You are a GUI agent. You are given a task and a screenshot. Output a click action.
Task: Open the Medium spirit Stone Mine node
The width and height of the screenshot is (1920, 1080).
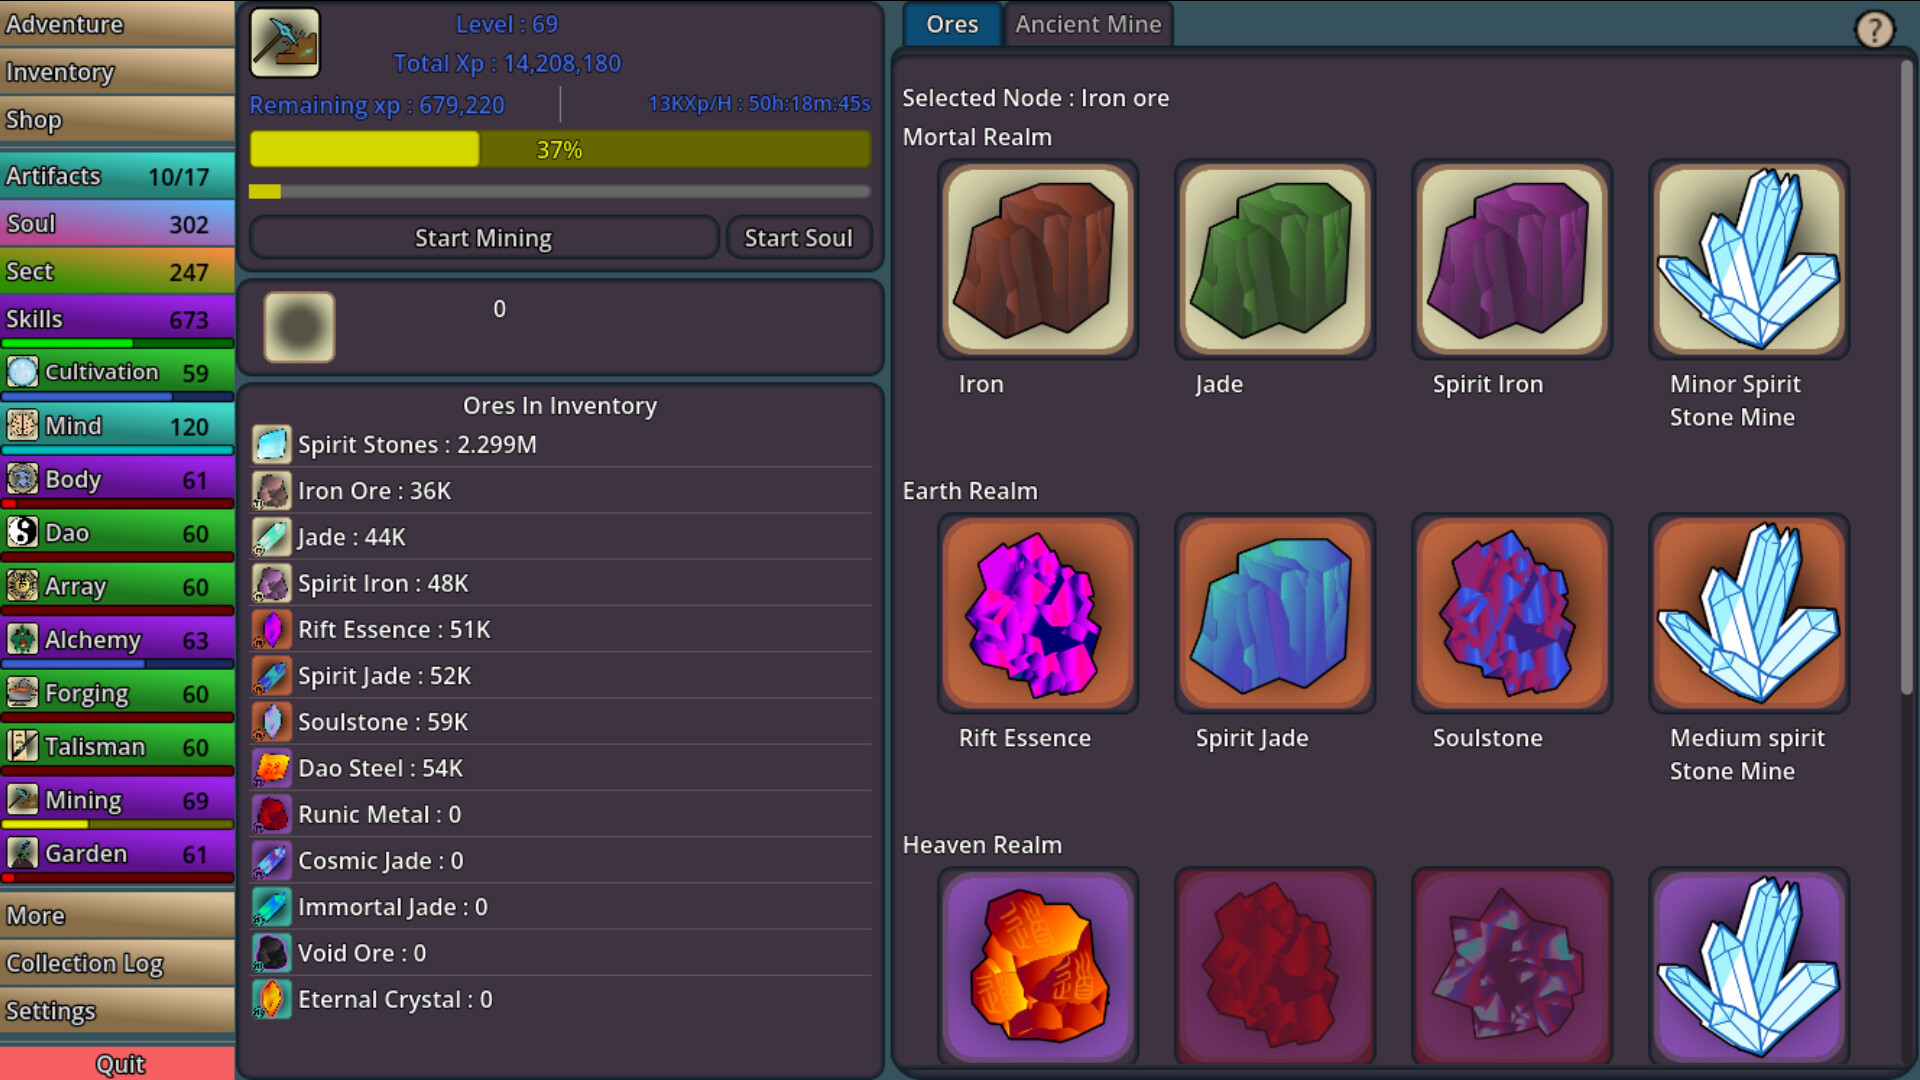point(1748,613)
